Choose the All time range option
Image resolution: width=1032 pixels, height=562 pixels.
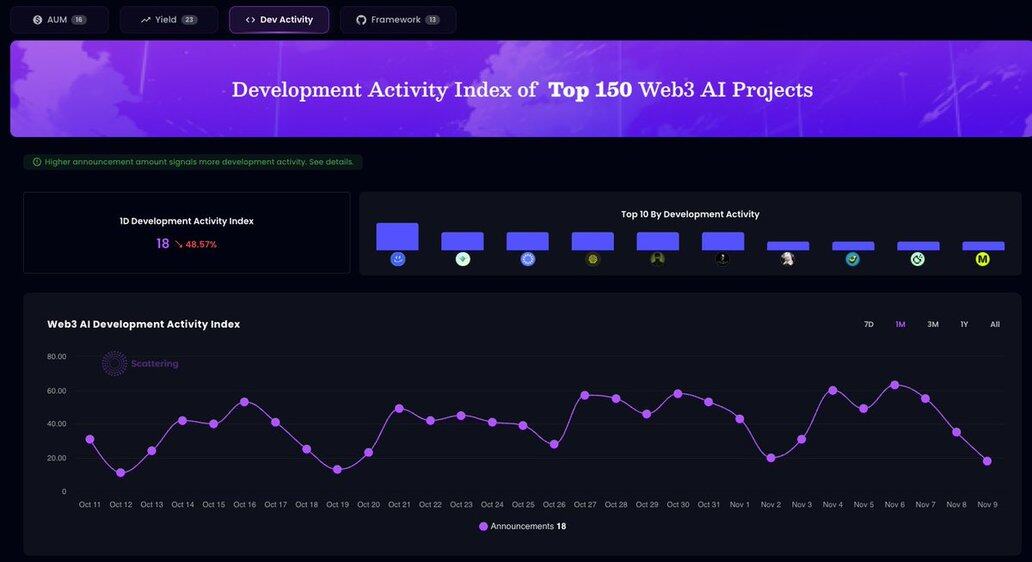click(x=994, y=325)
